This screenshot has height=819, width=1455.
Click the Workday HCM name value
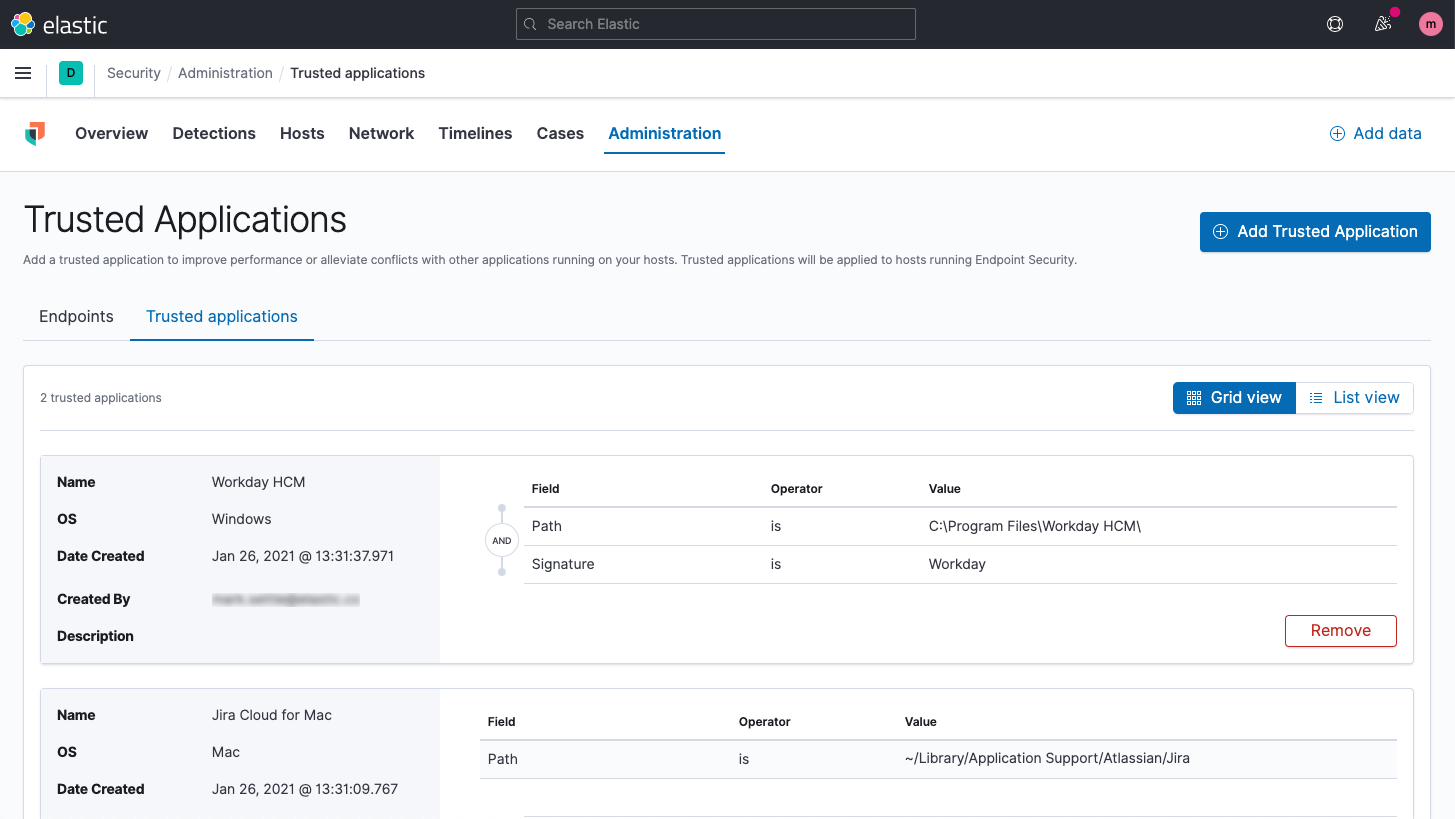pos(258,482)
